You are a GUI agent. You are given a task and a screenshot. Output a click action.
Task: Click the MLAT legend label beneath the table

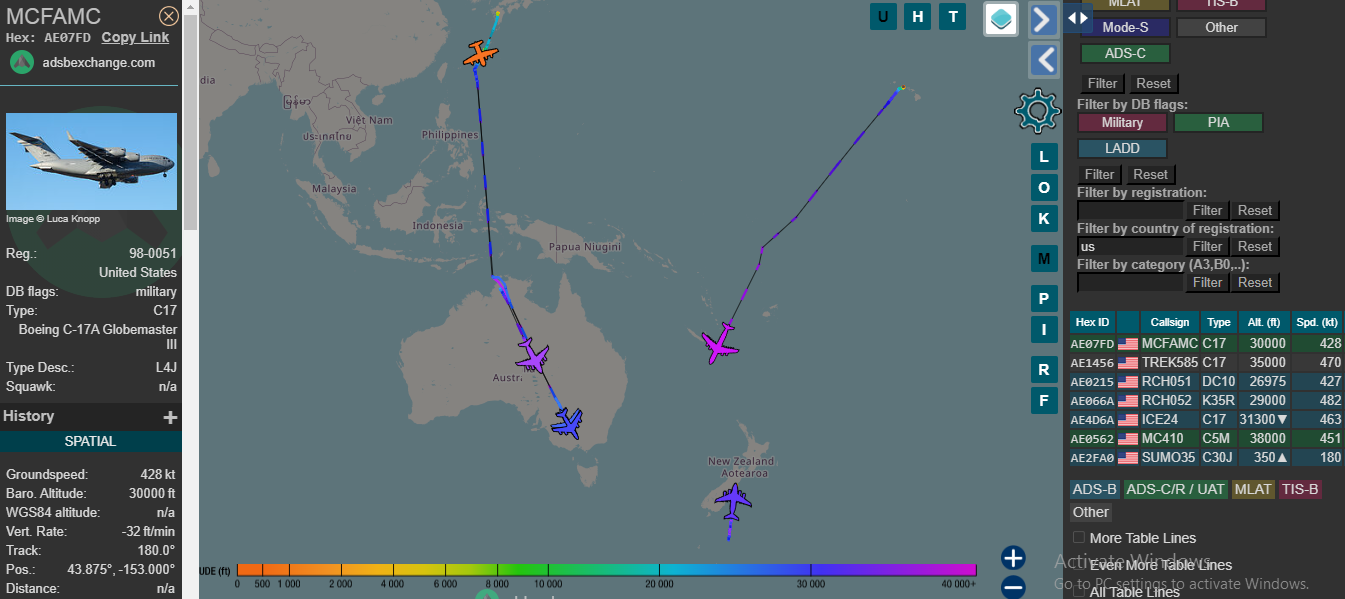click(x=1253, y=489)
